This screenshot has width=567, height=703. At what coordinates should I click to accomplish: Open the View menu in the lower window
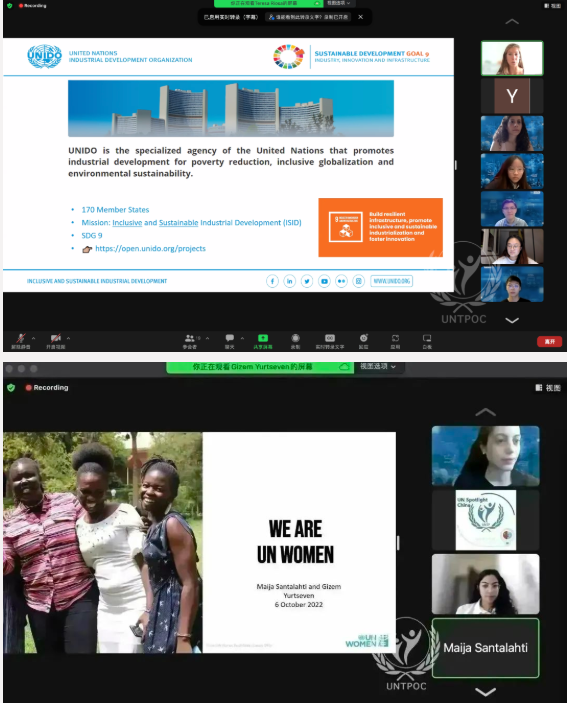548,388
